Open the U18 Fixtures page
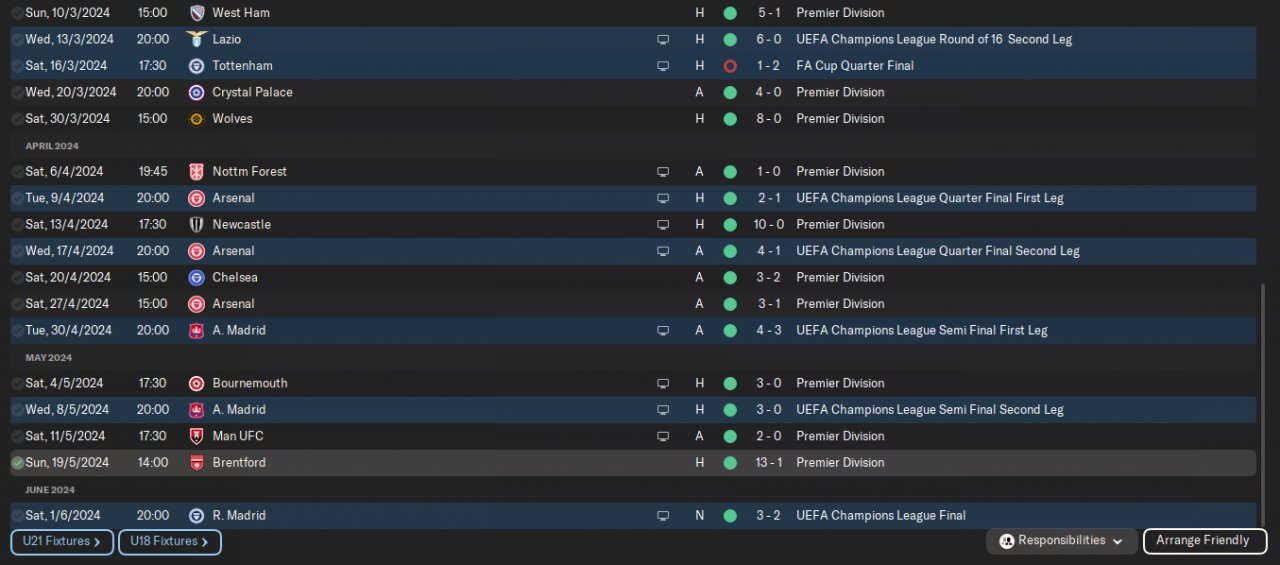Viewport: 1280px width, 565px height. coord(170,542)
